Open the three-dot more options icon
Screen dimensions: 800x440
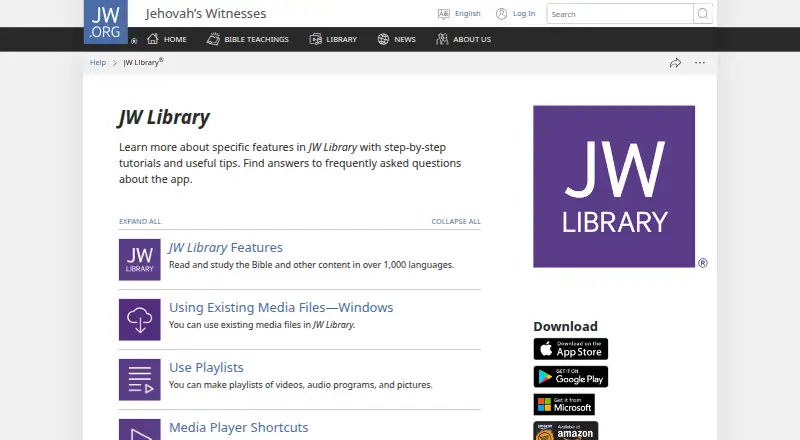click(699, 63)
